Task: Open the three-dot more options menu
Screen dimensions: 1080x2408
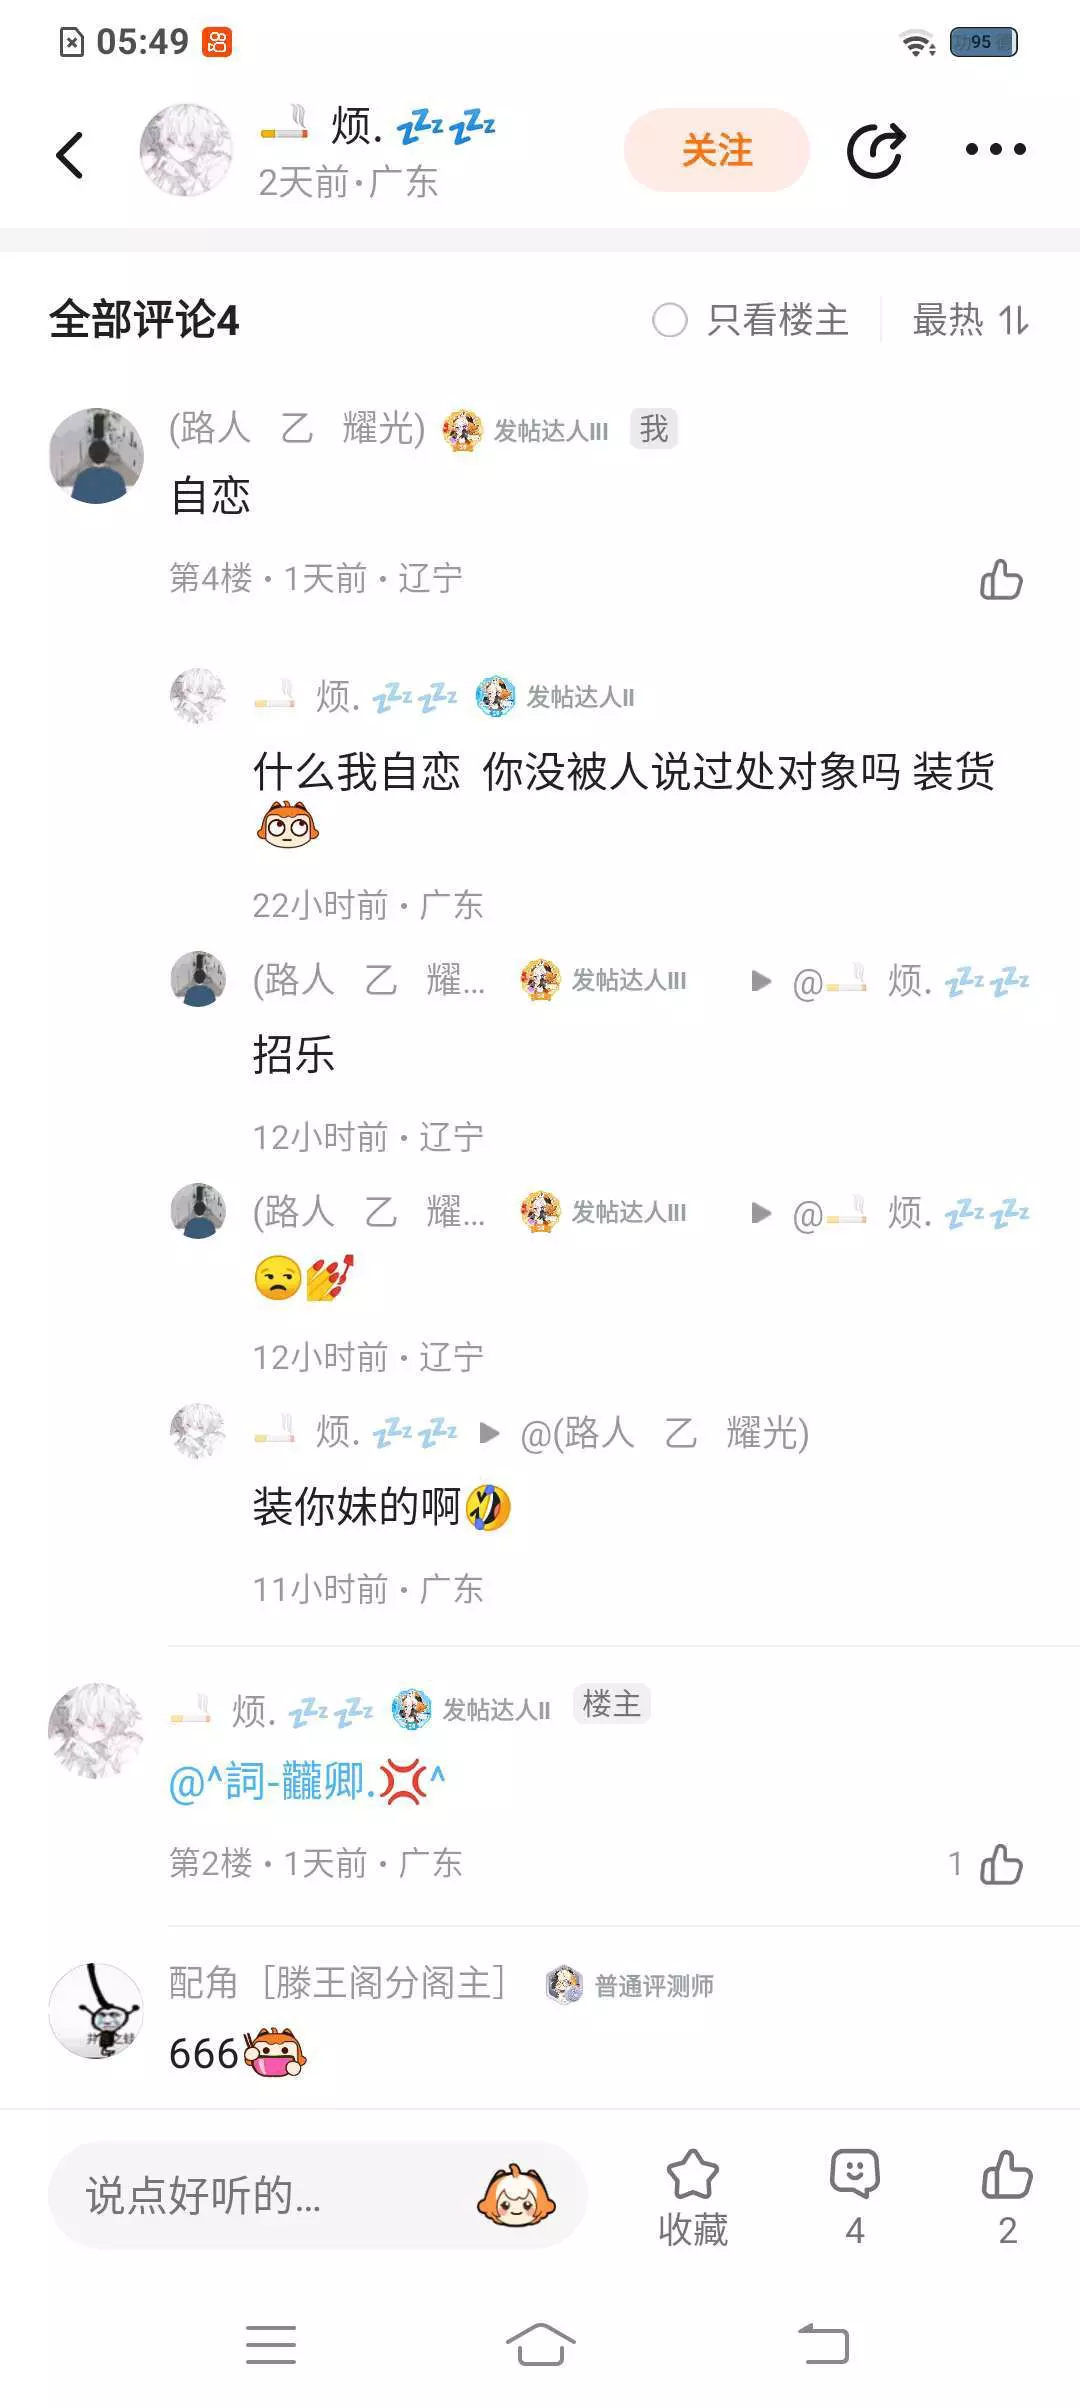Action: (x=995, y=150)
